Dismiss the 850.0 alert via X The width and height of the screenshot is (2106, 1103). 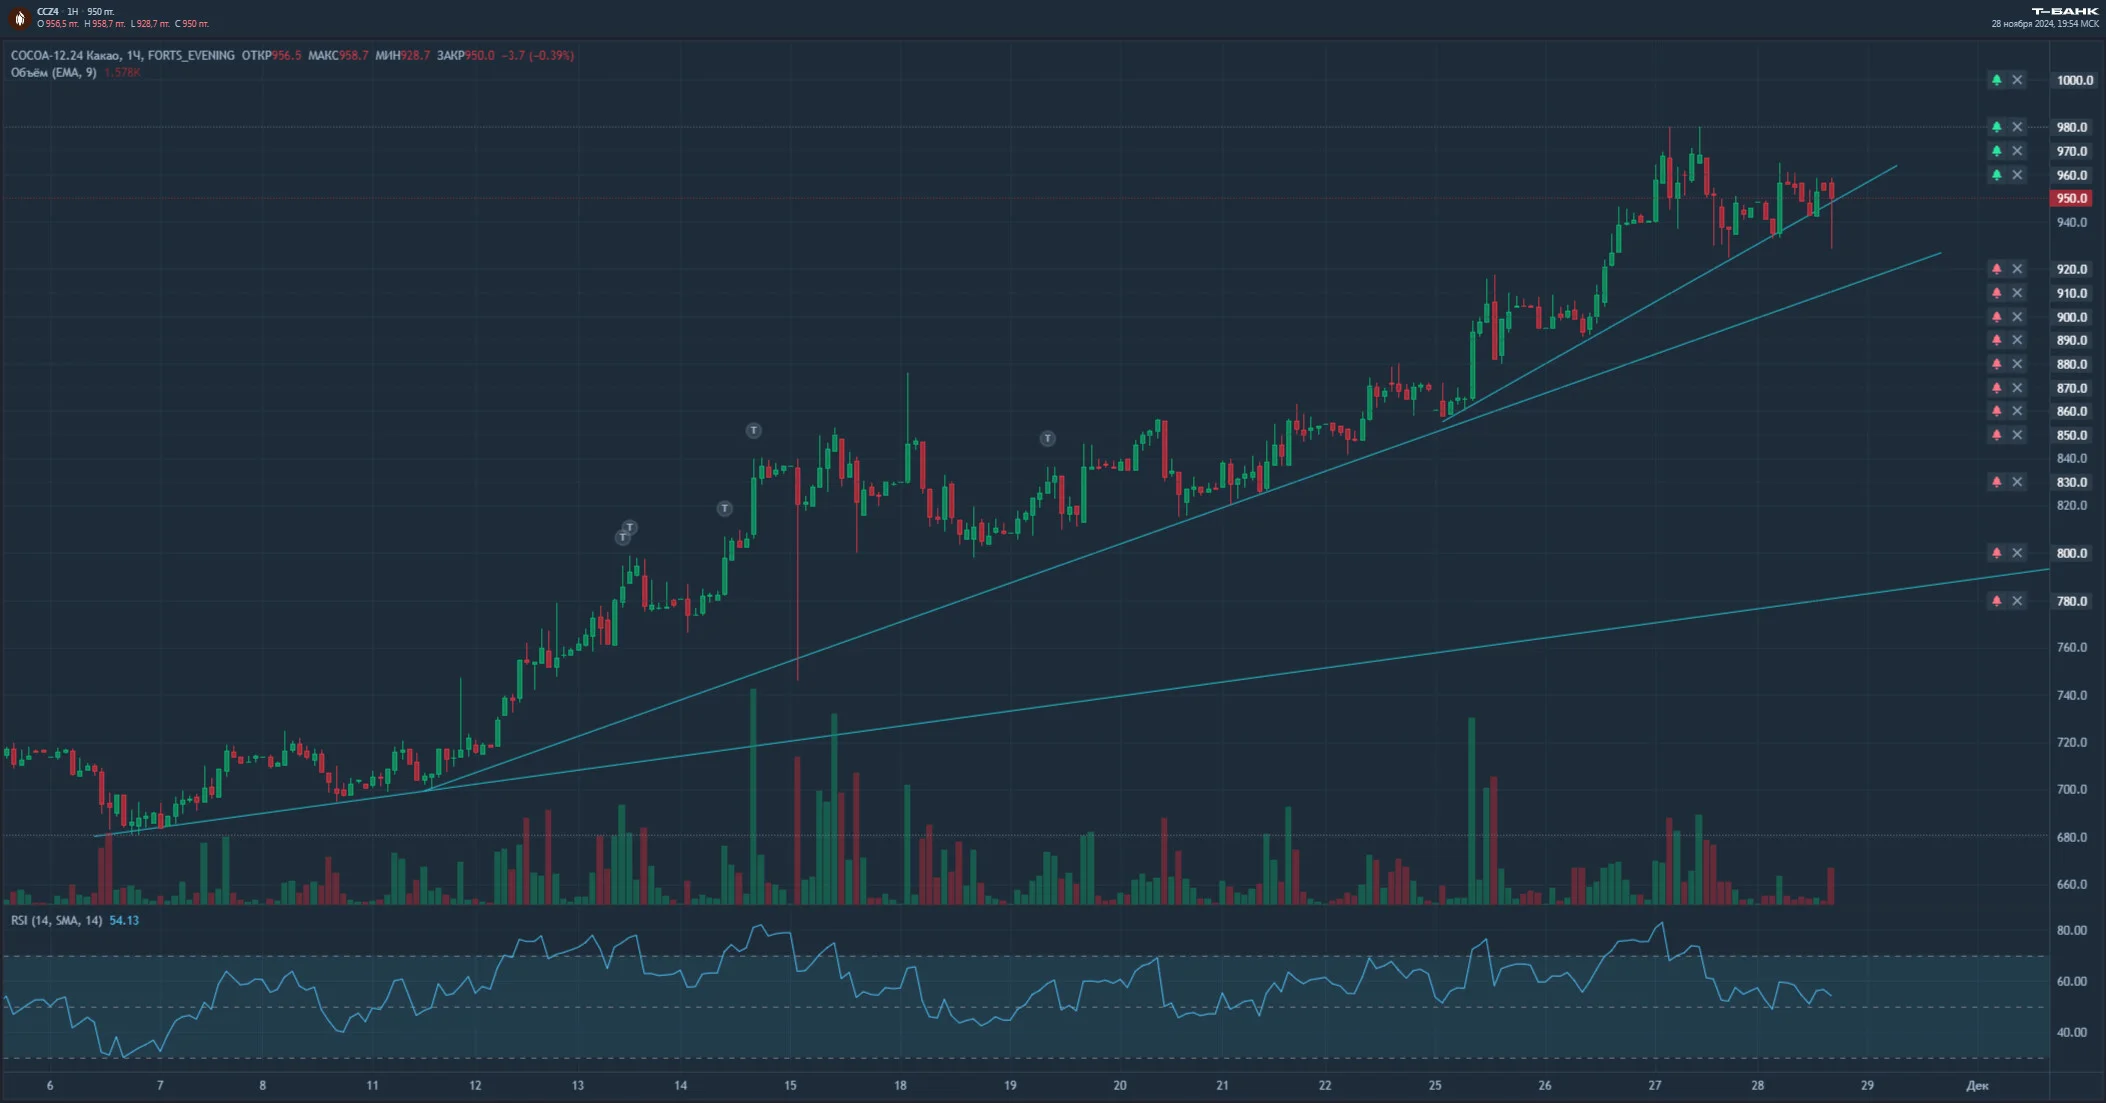tap(2017, 435)
